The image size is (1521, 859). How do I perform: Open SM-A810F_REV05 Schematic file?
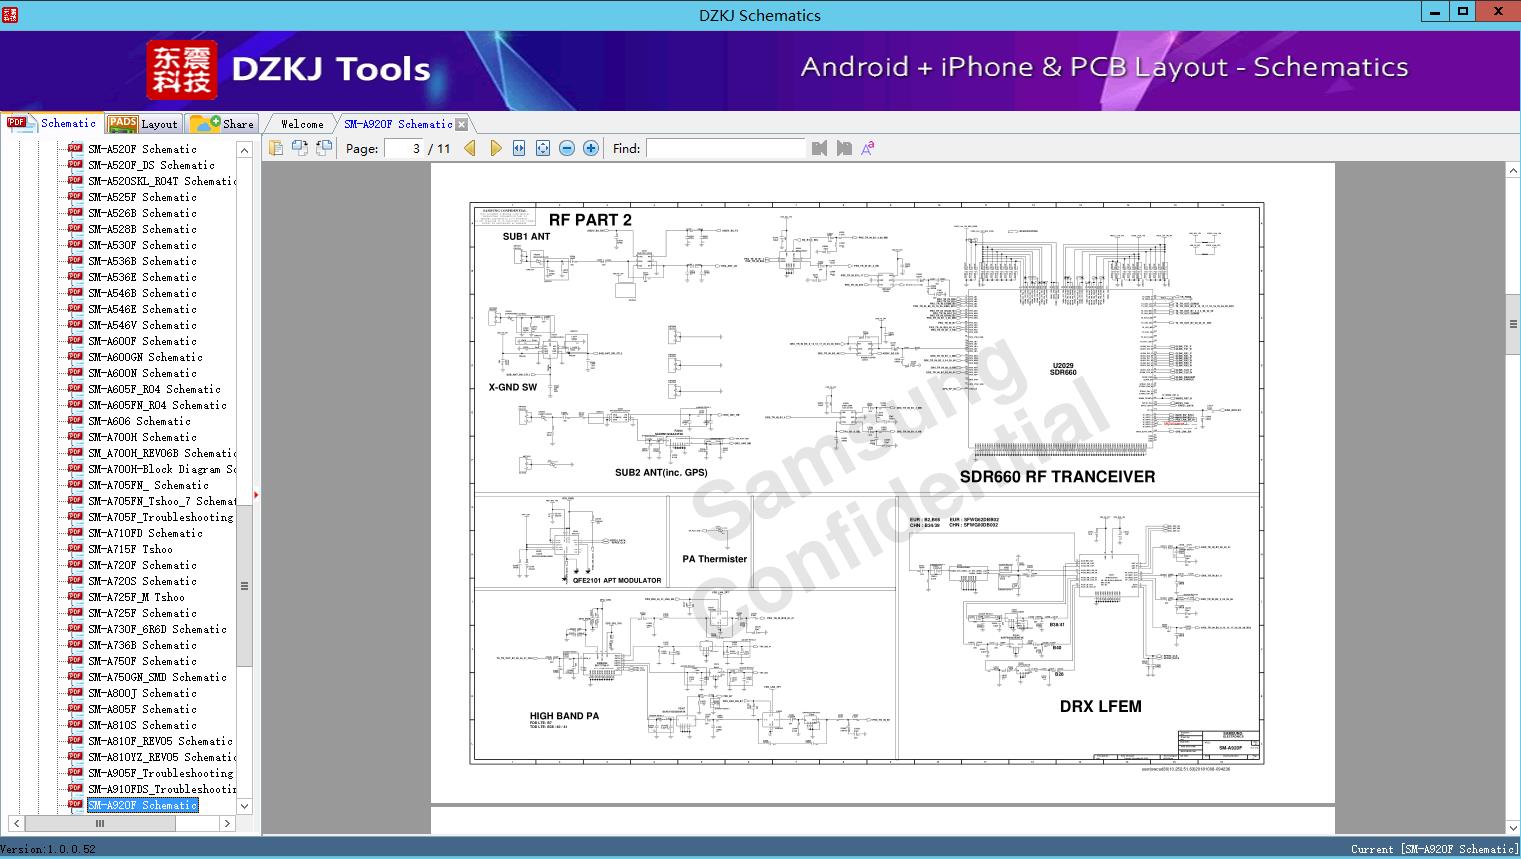[160, 741]
